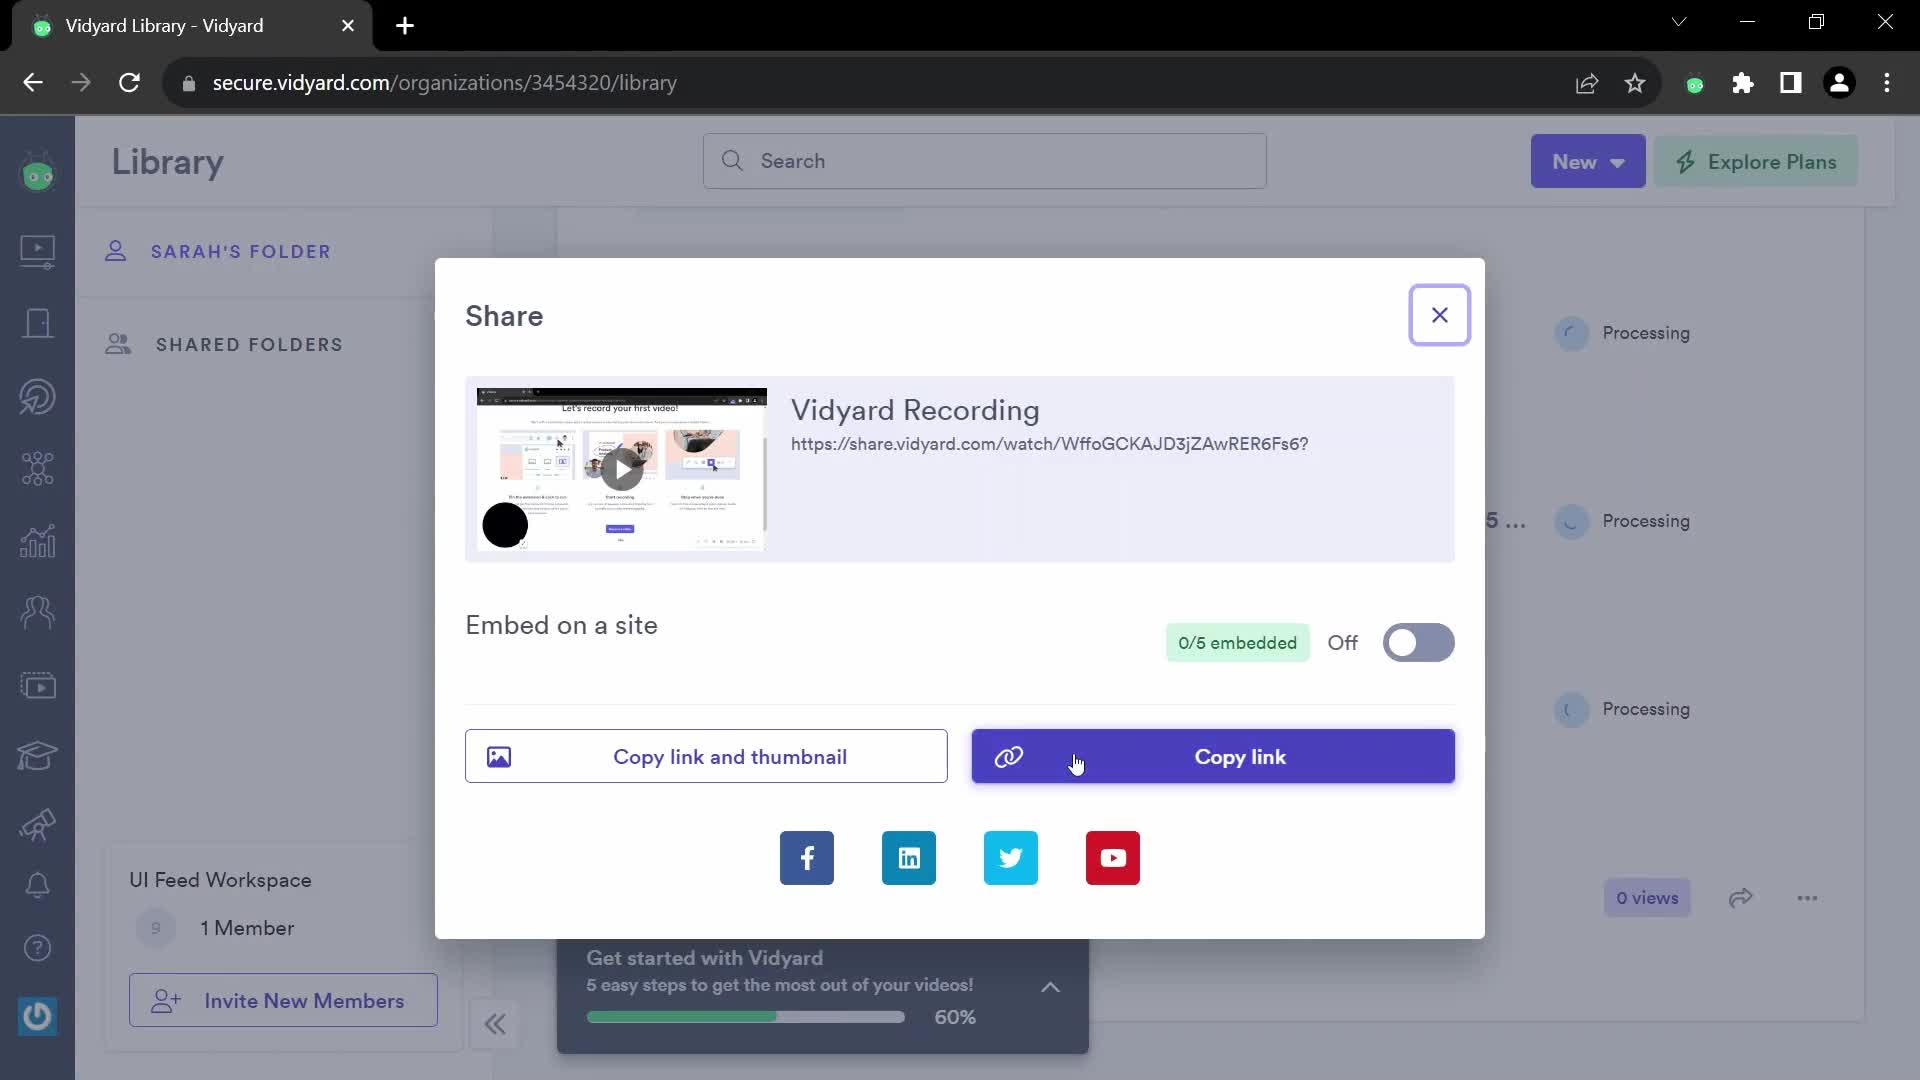Click the Vidyard extension icon in toolbar
This screenshot has height=1080, width=1920.
(1695, 85)
